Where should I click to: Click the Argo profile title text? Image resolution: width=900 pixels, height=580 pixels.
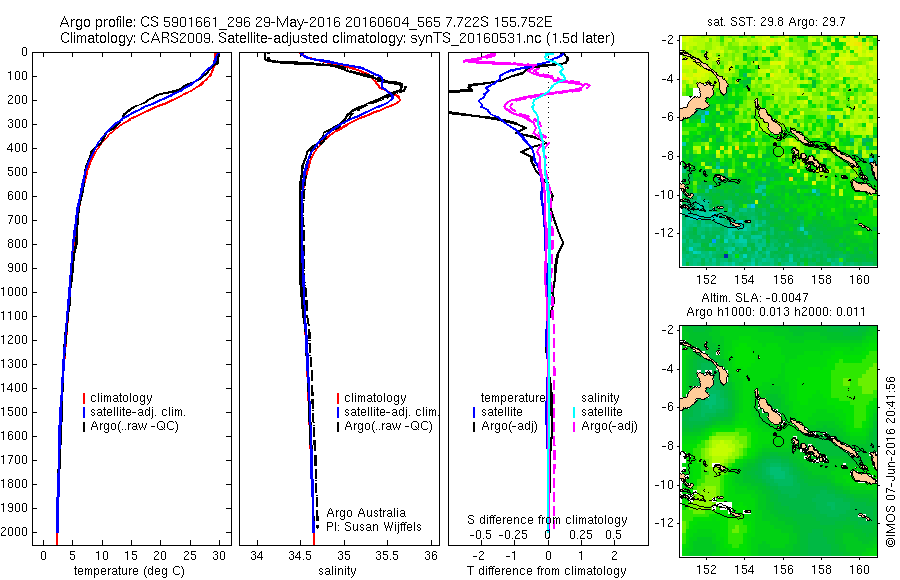point(306,22)
